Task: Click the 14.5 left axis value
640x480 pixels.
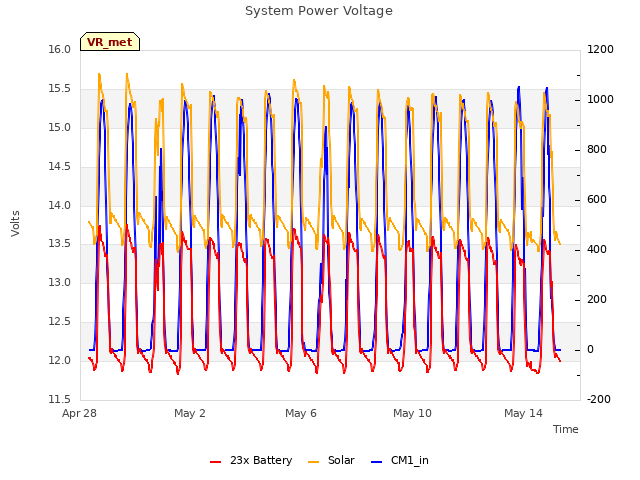Action: pyautogui.click(x=60, y=166)
